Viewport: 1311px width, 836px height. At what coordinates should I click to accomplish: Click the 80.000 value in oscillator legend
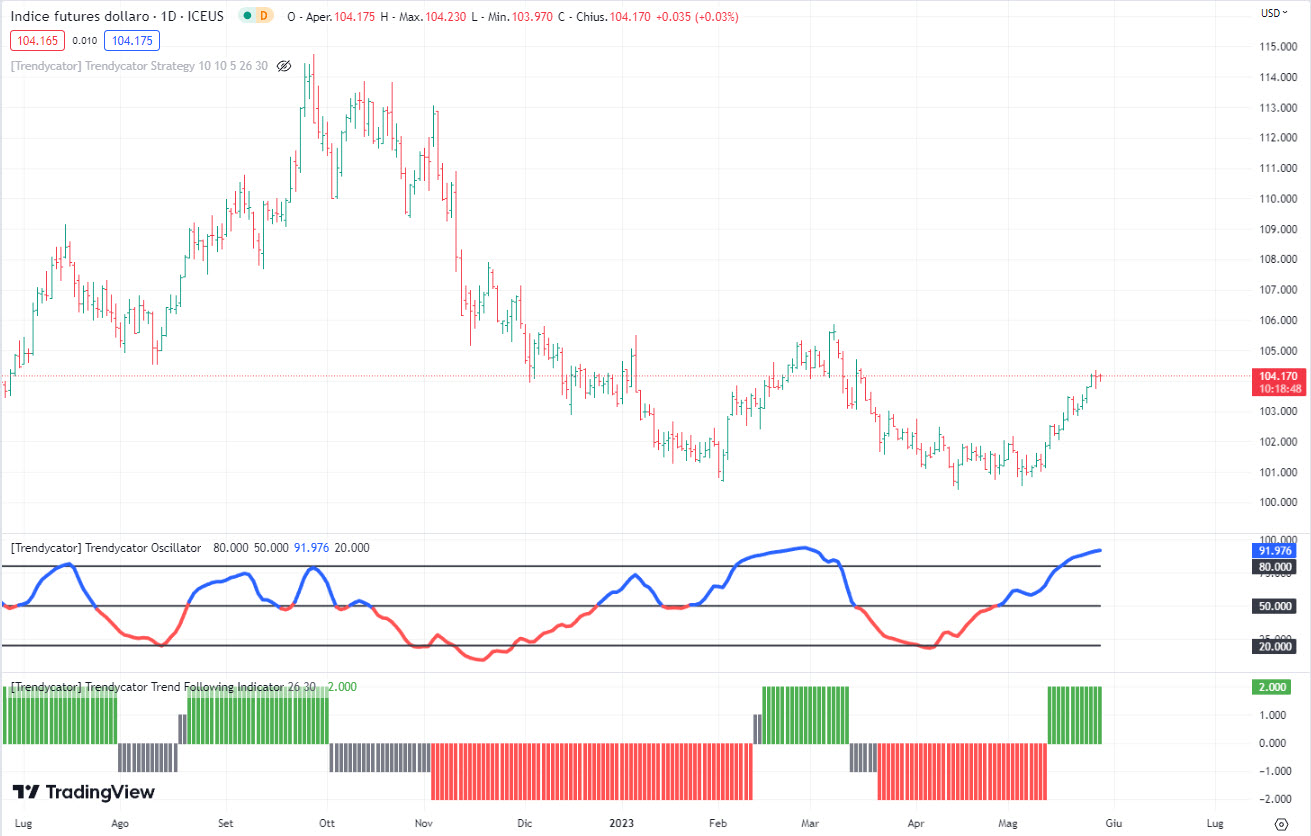(x=231, y=548)
